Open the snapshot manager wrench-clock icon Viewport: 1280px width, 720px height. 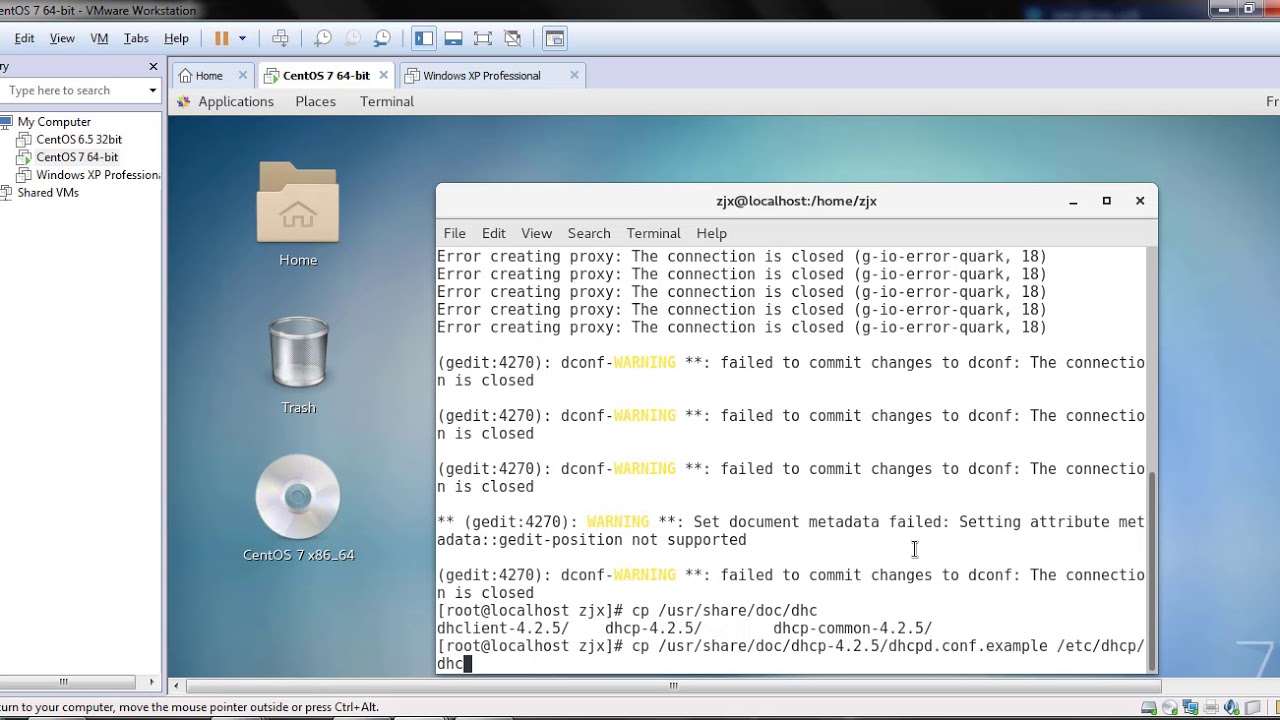tap(382, 38)
